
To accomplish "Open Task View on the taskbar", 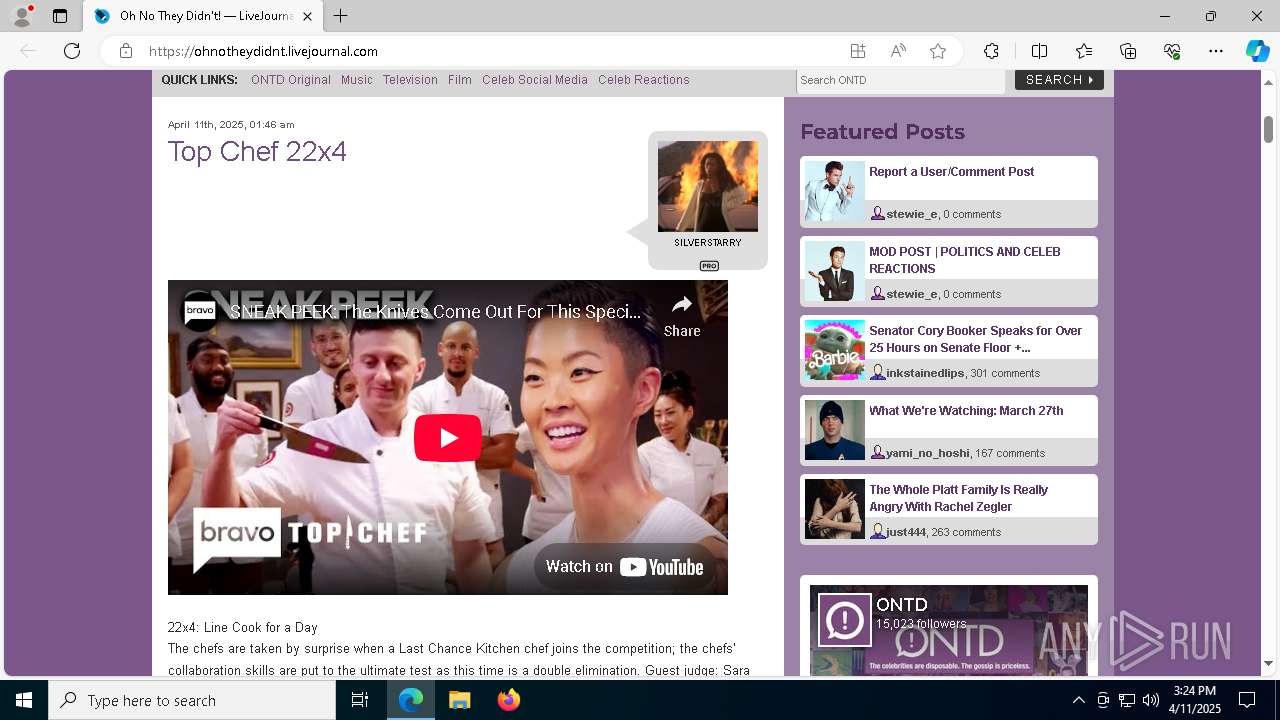I will point(360,700).
